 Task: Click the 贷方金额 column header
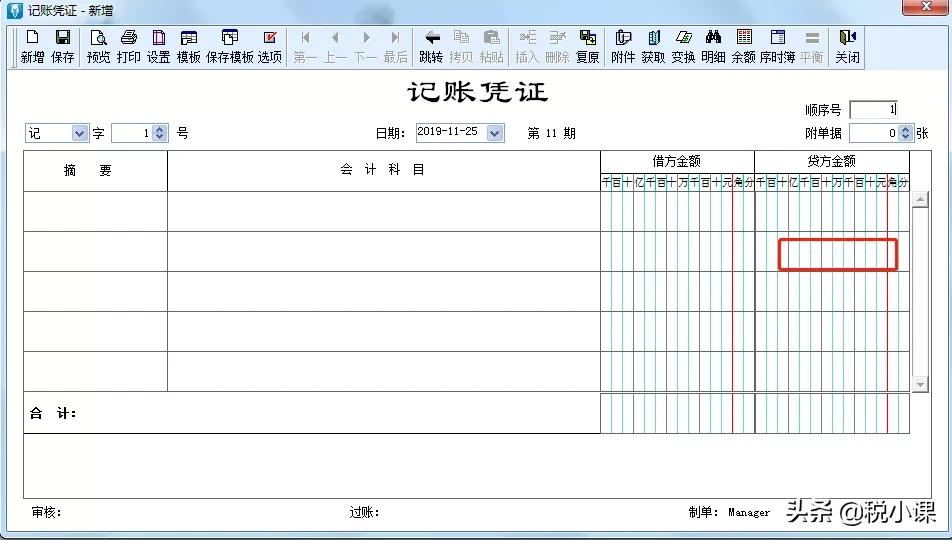pyautogui.click(x=832, y=162)
